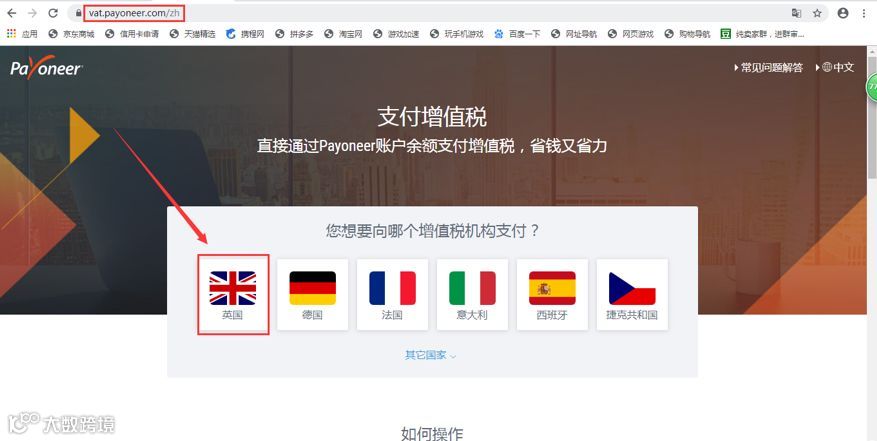This screenshot has height=441, width=877.
Task: Click the 支付增值税 heading text
Action: (x=432, y=116)
